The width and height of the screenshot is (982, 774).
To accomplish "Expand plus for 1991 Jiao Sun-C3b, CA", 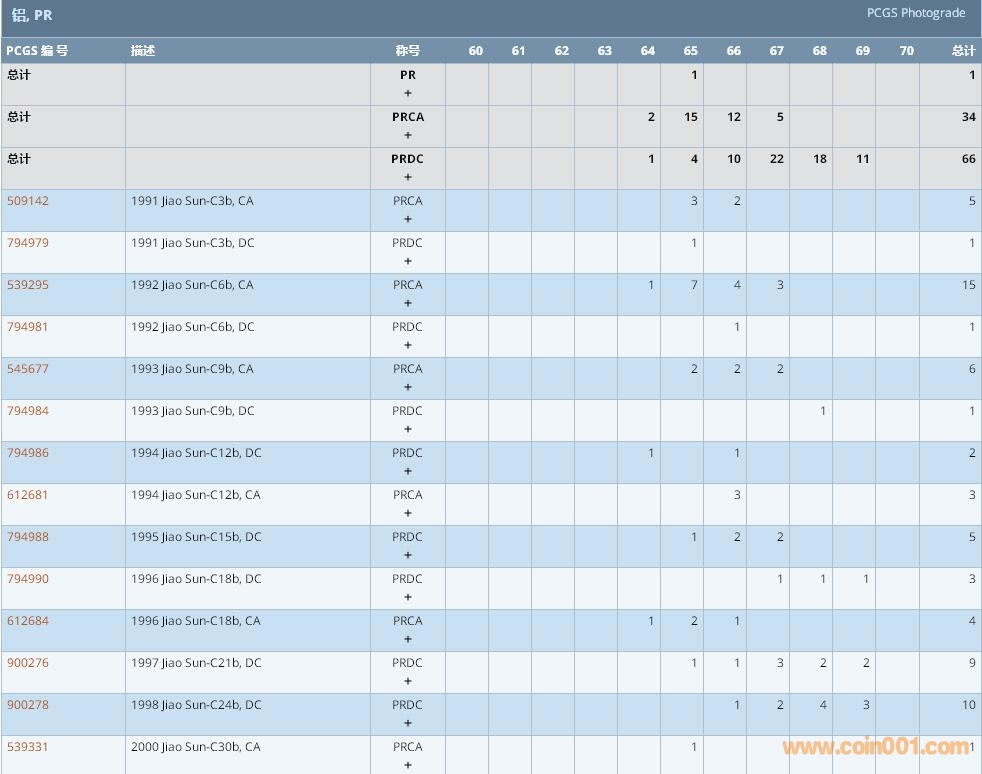I will [x=407, y=219].
